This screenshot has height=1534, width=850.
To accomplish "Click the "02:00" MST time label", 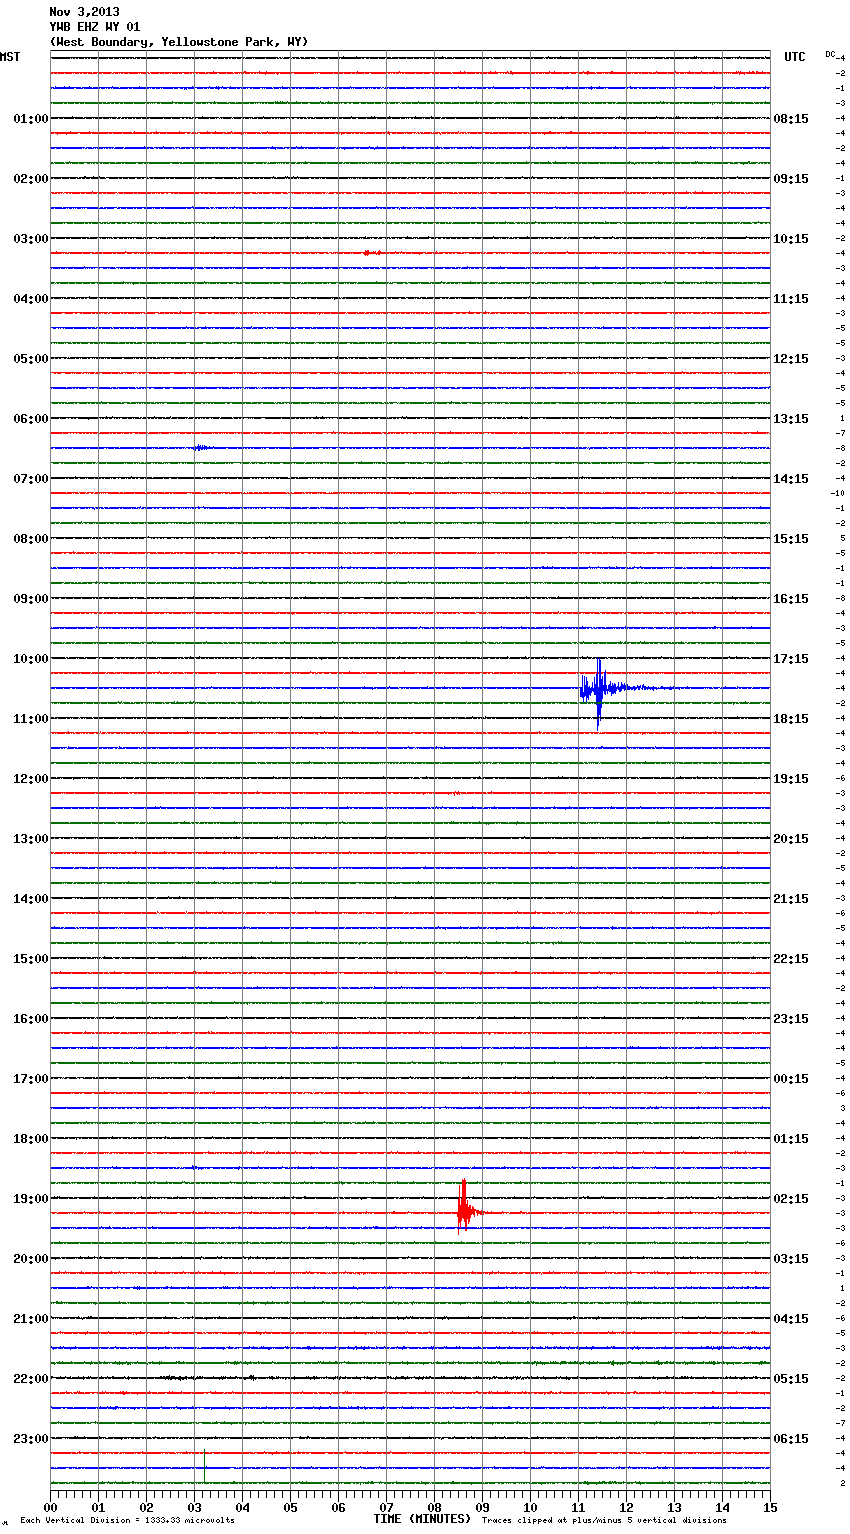I will (31, 179).
